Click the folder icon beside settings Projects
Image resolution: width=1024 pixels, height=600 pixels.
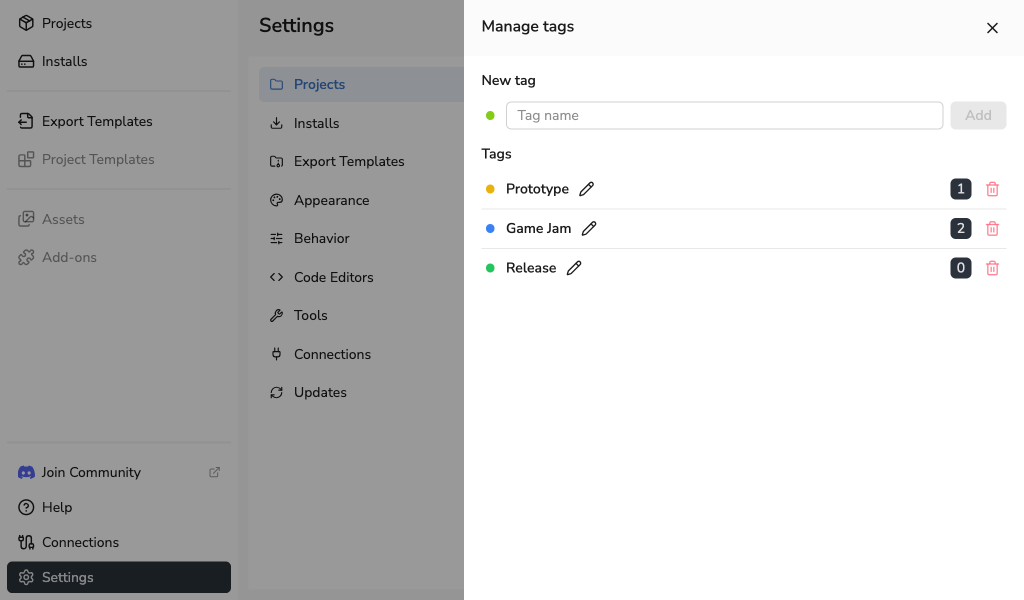(x=276, y=84)
